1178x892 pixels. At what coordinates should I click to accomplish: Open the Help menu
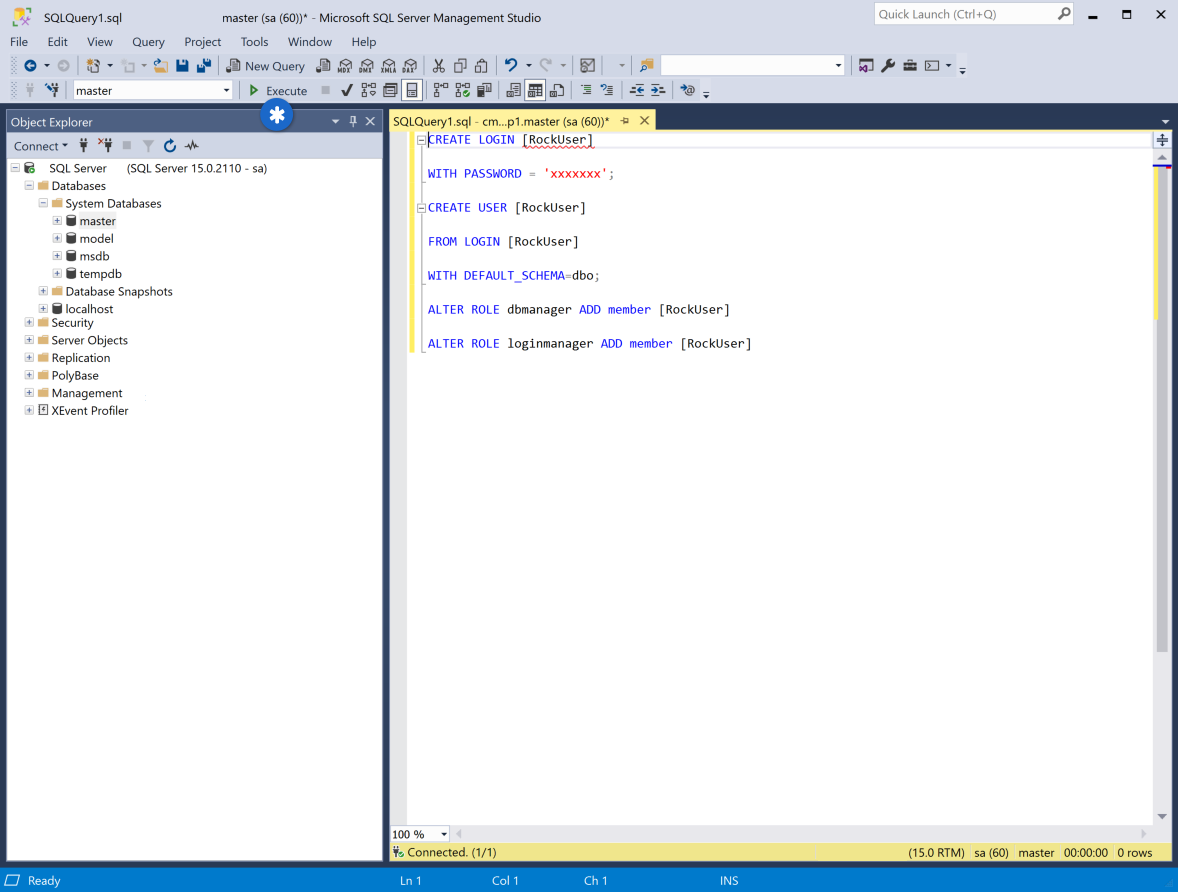click(364, 42)
